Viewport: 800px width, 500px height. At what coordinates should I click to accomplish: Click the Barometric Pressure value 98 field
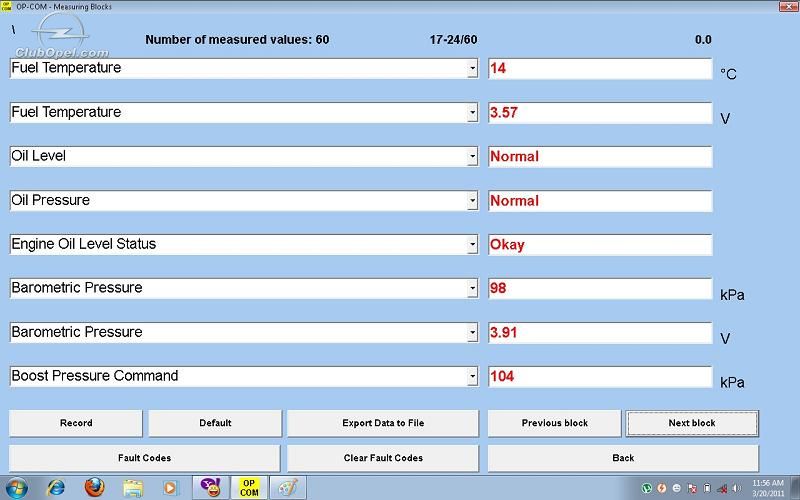pyautogui.click(x=600, y=289)
